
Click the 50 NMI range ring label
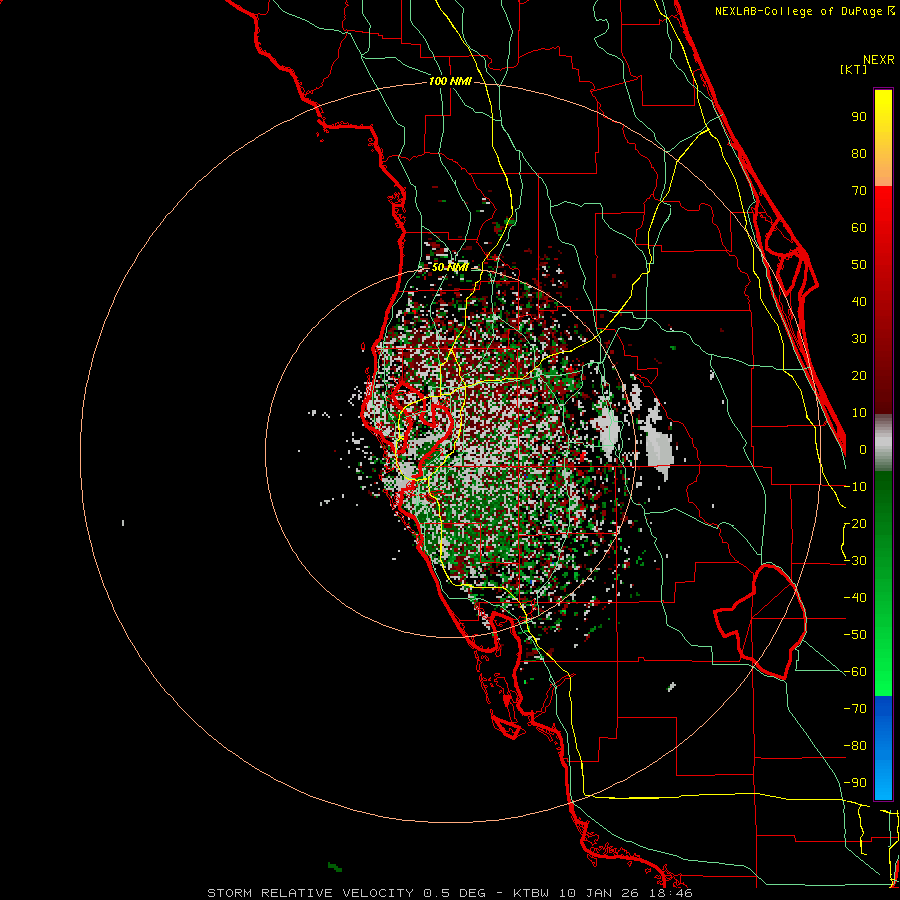(x=450, y=267)
